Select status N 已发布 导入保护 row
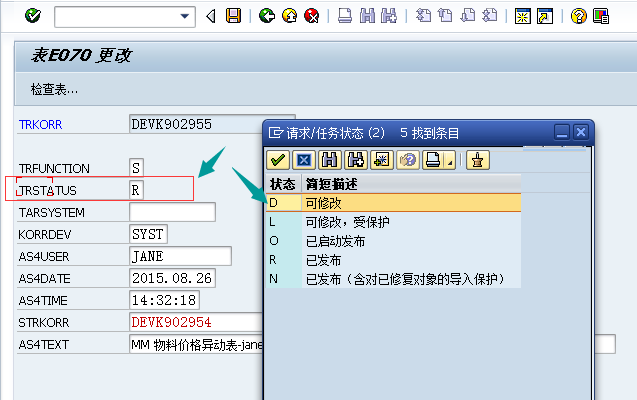637x400 pixels. (393, 279)
